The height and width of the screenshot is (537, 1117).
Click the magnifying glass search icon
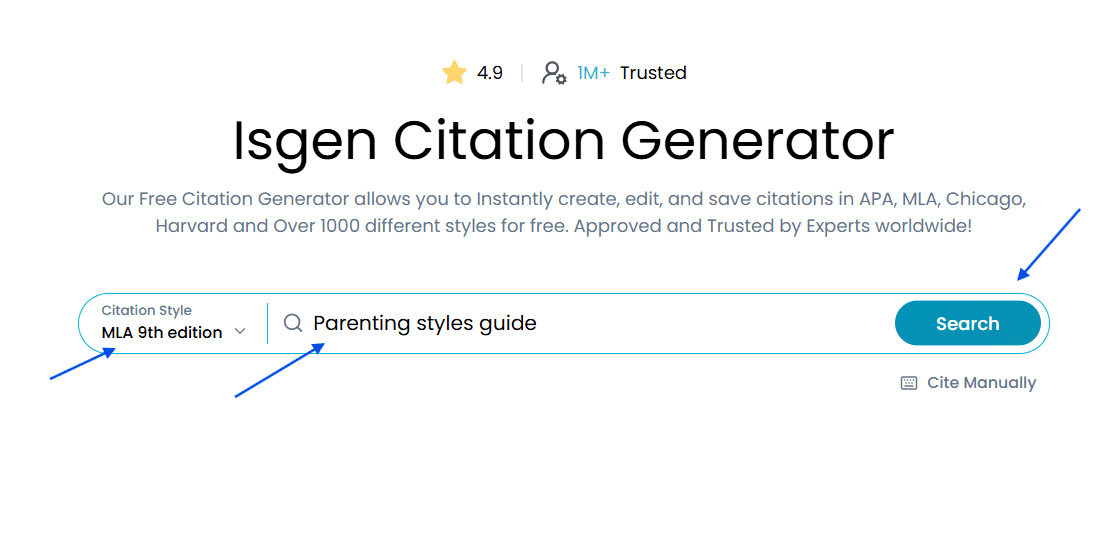pyautogui.click(x=293, y=323)
